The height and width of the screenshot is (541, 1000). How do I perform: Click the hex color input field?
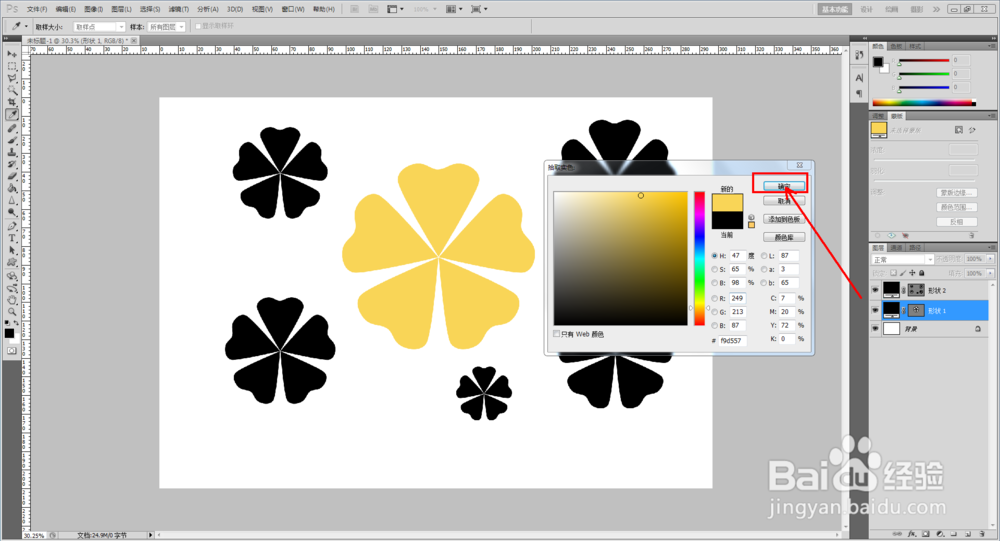point(732,341)
